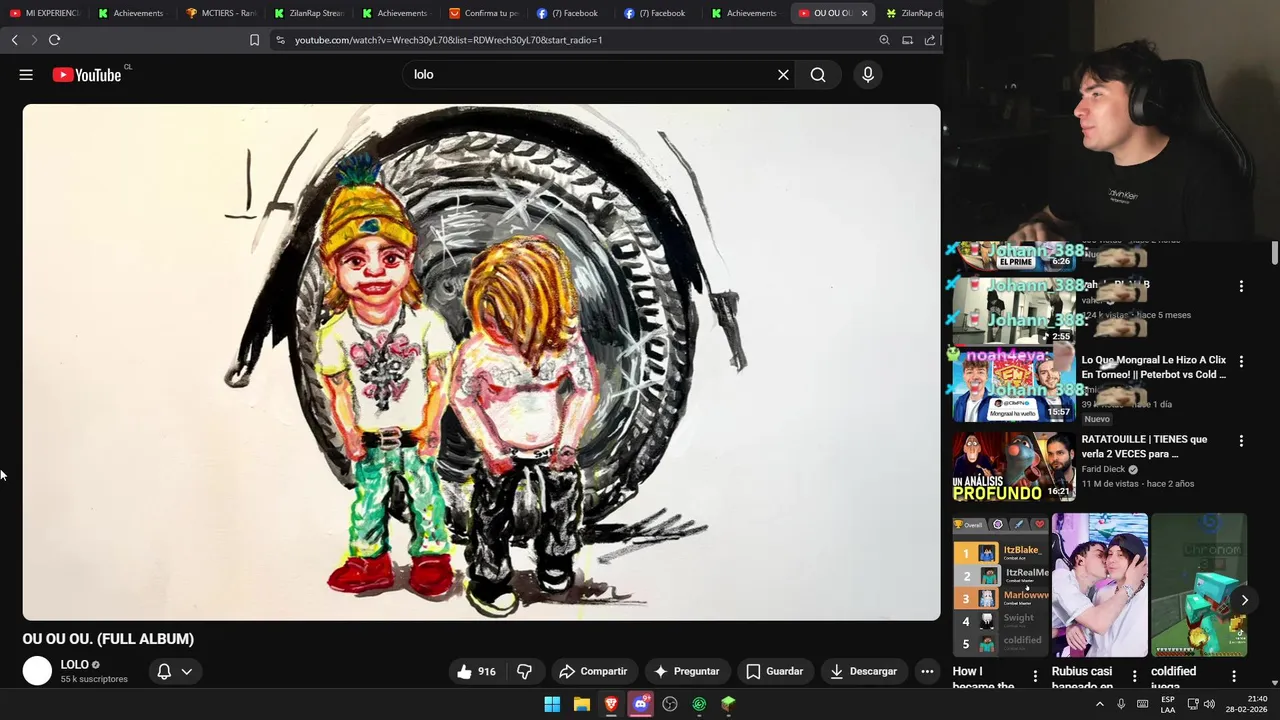This screenshot has height=720, width=1280.
Task: Clear the search box with the X
Action: pyautogui.click(x=783, y=75)
